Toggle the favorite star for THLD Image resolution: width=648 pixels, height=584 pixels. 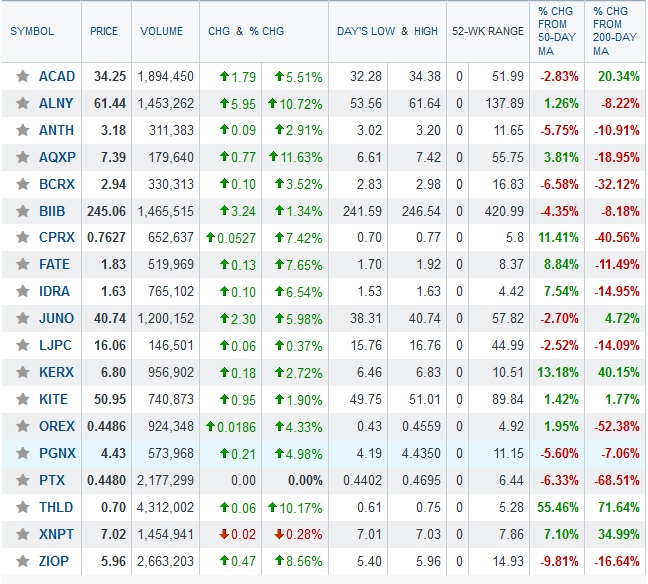click(x=23, y=507)
